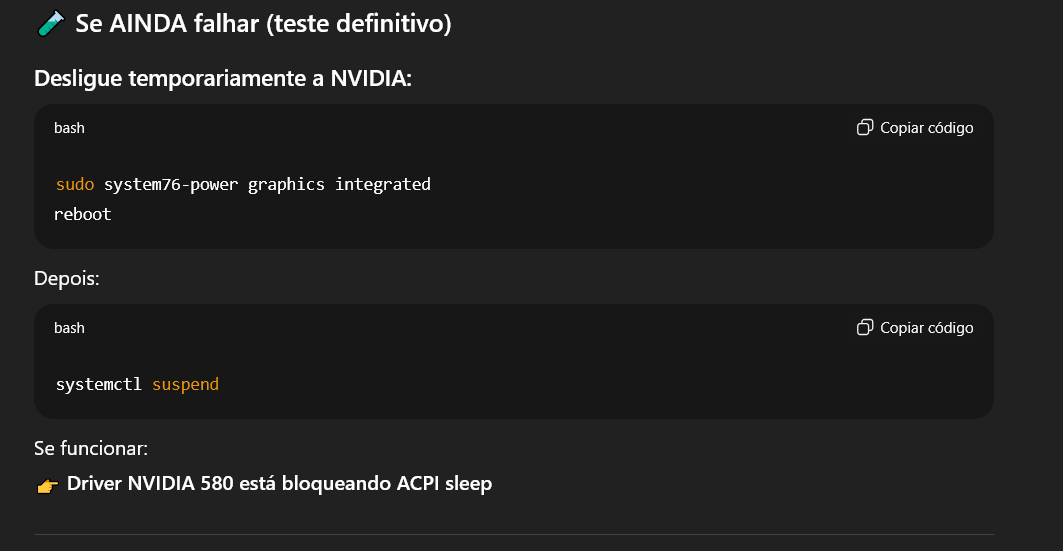Click the pointing hand emoji near Driver NVIDIA
Image resolution: width=1063 pixels, height=551 pixels.
tap(47, 485)
